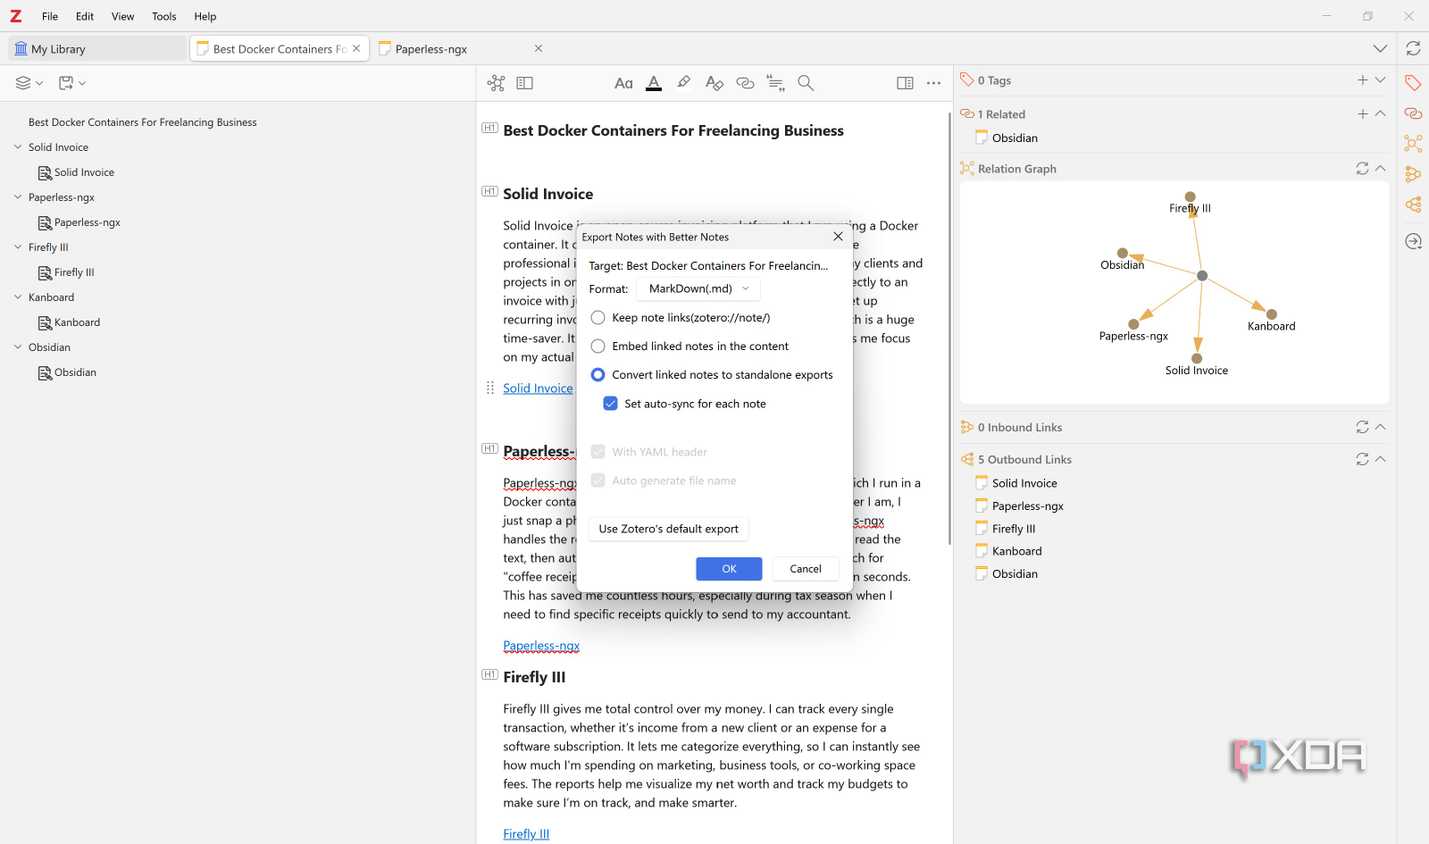Image resolution: width=1429 pixels, height=844 pixels.
Task: Pick the highlight pen tool
Action: click(x=684, y=83)
